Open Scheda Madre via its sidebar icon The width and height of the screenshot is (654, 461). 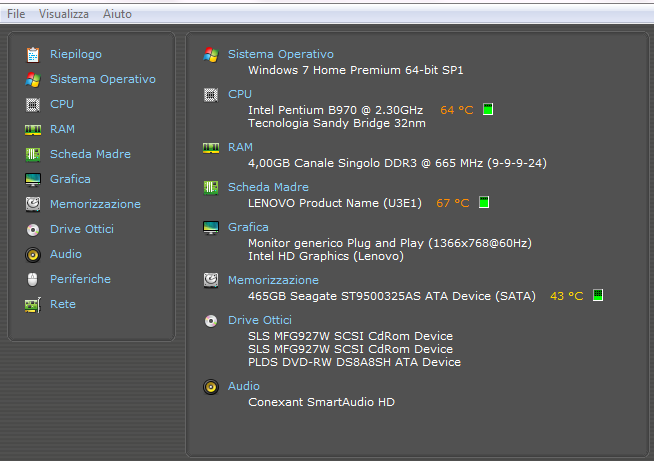pos(33,154)
